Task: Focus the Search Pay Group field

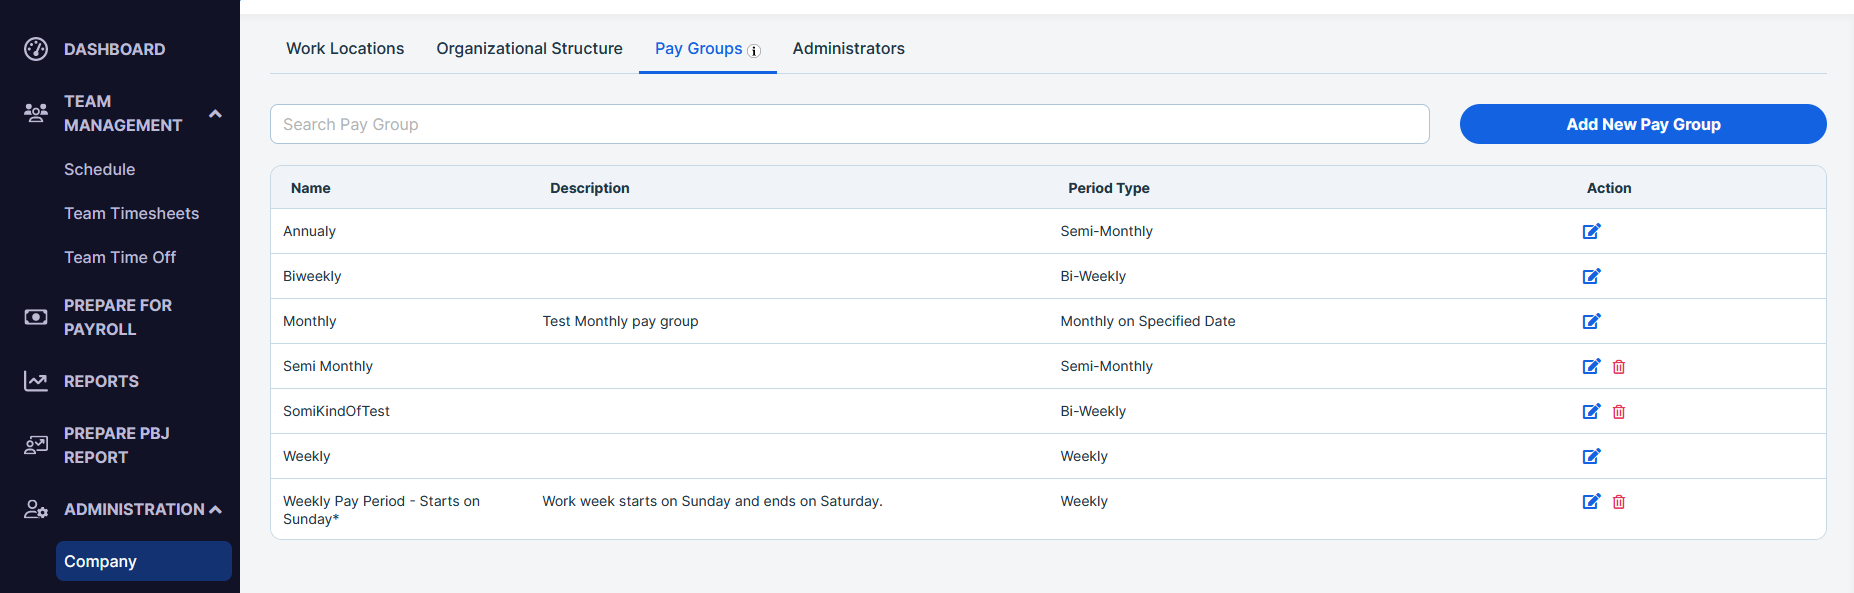Action: (849, 124)
